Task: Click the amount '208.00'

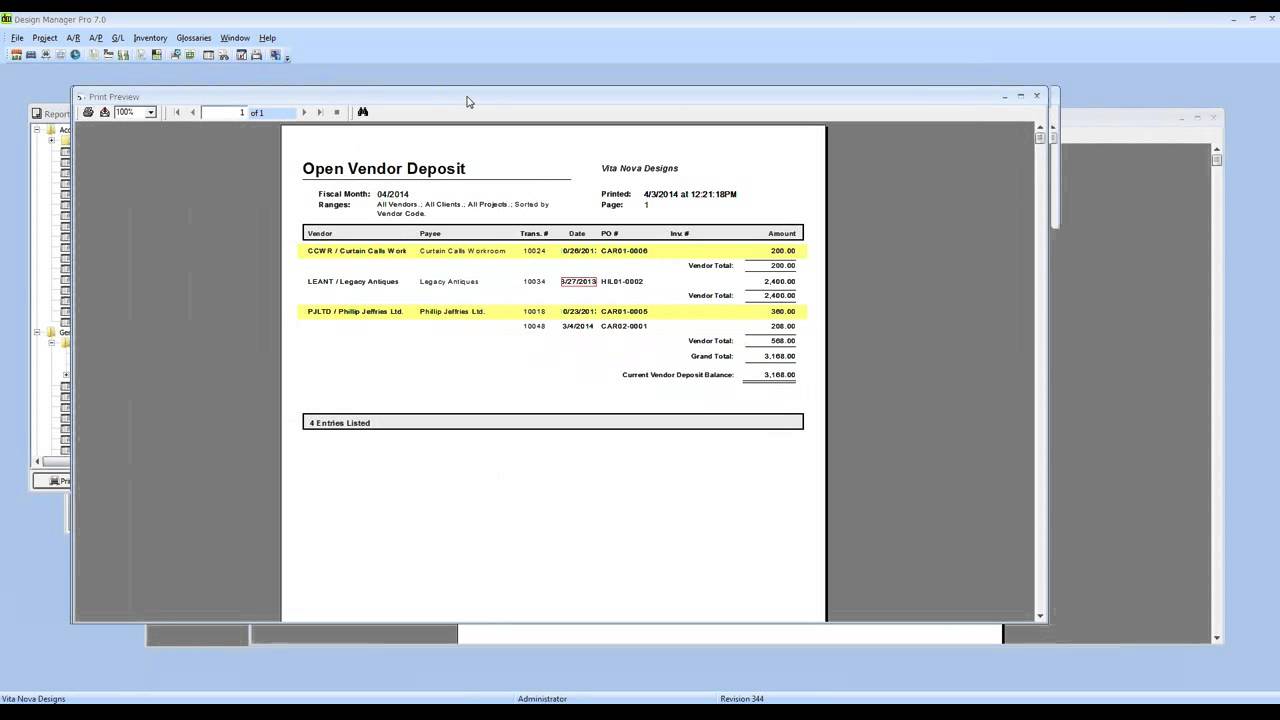Action: [x=783, y=326]
